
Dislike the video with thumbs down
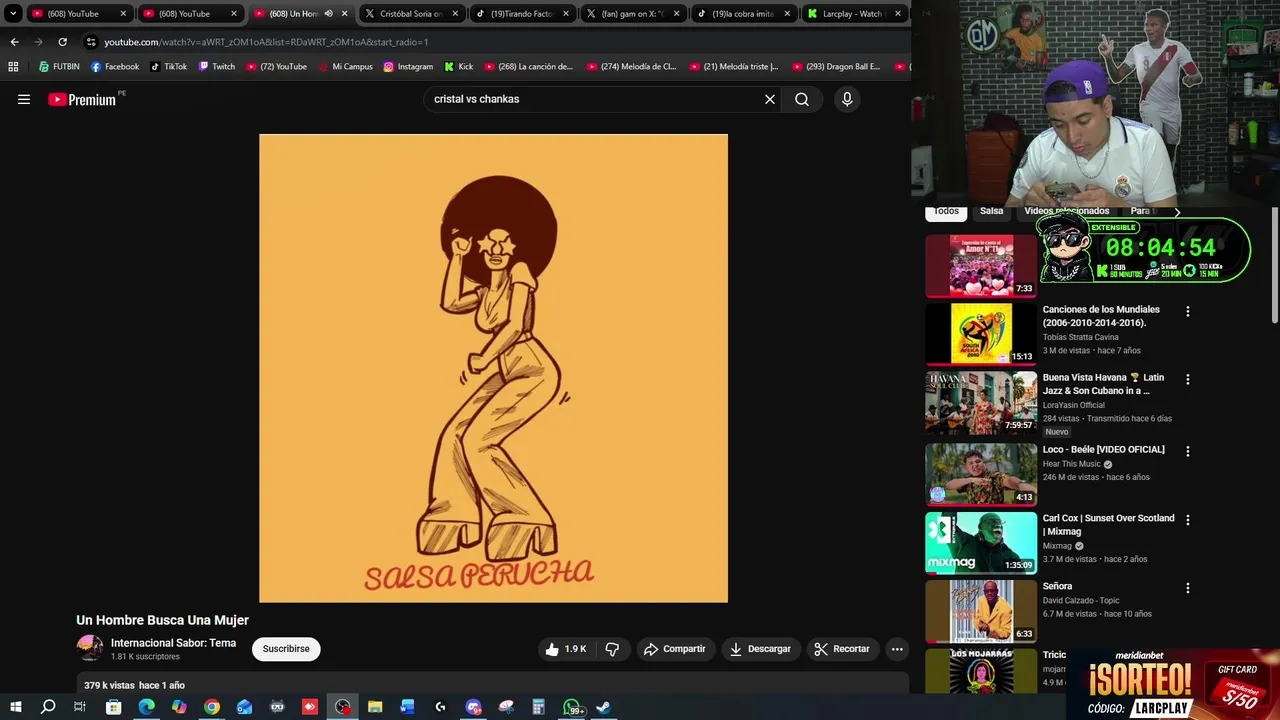[x=612, y=649]
